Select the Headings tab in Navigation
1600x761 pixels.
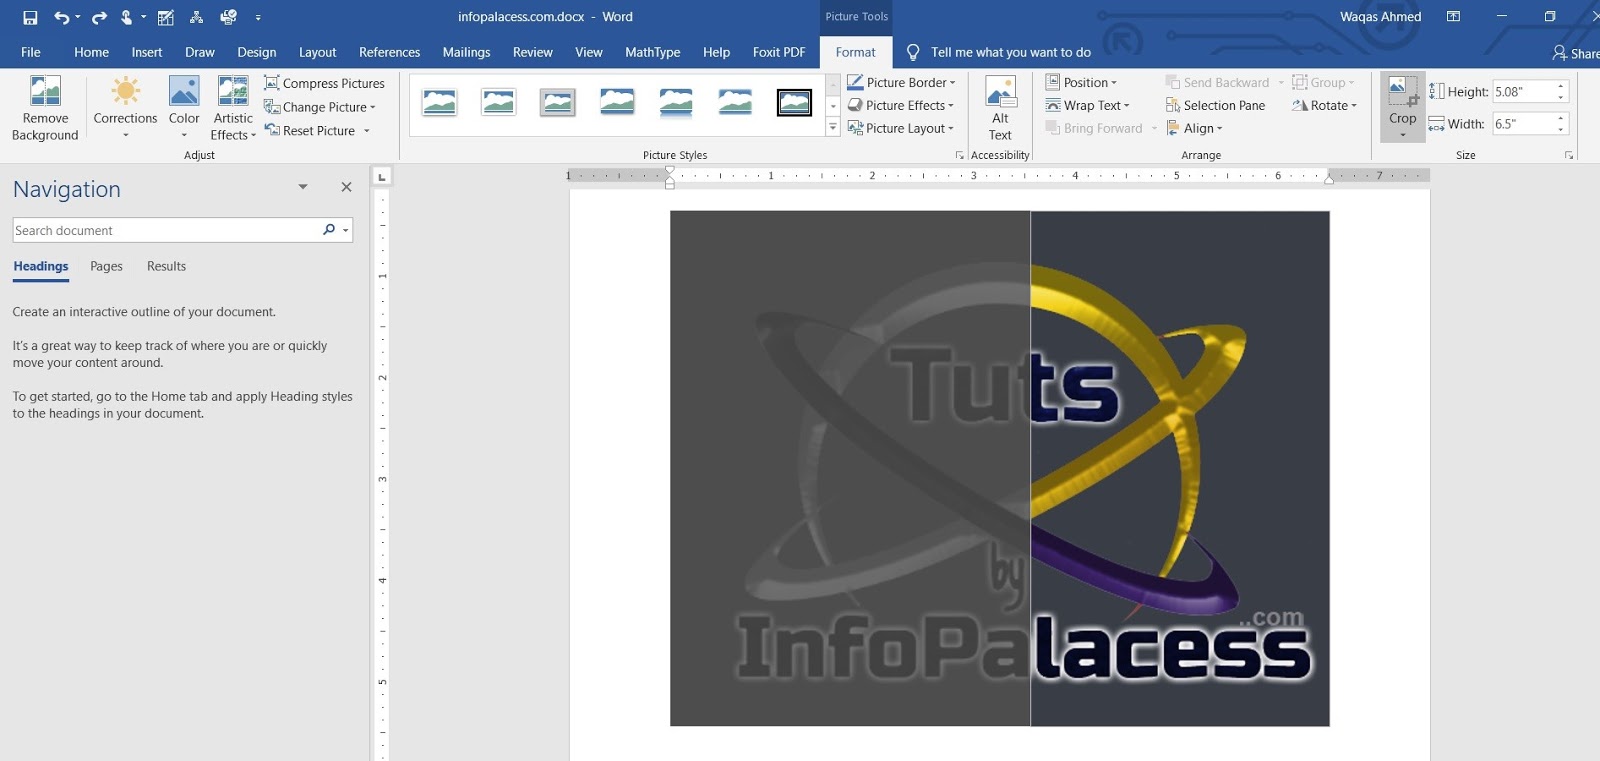pos(41,266)
